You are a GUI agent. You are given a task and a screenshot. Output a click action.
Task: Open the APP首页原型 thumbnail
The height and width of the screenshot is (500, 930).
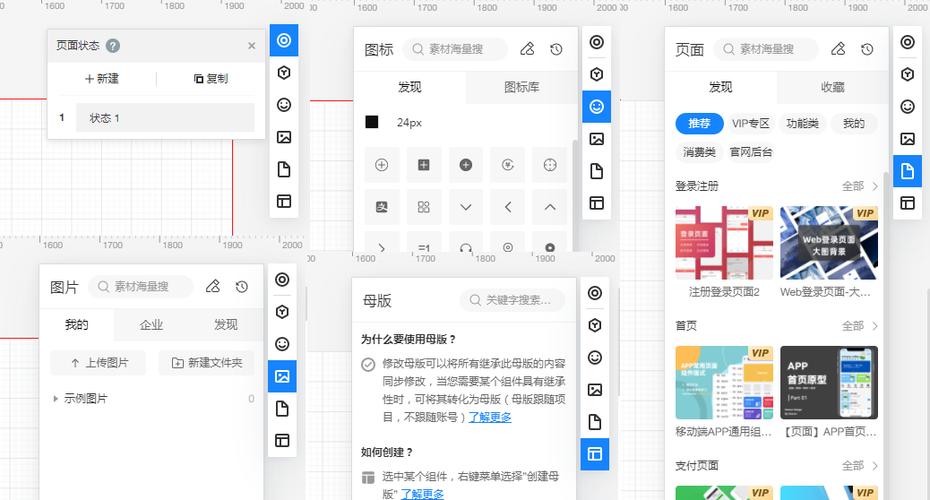[829, 383]
